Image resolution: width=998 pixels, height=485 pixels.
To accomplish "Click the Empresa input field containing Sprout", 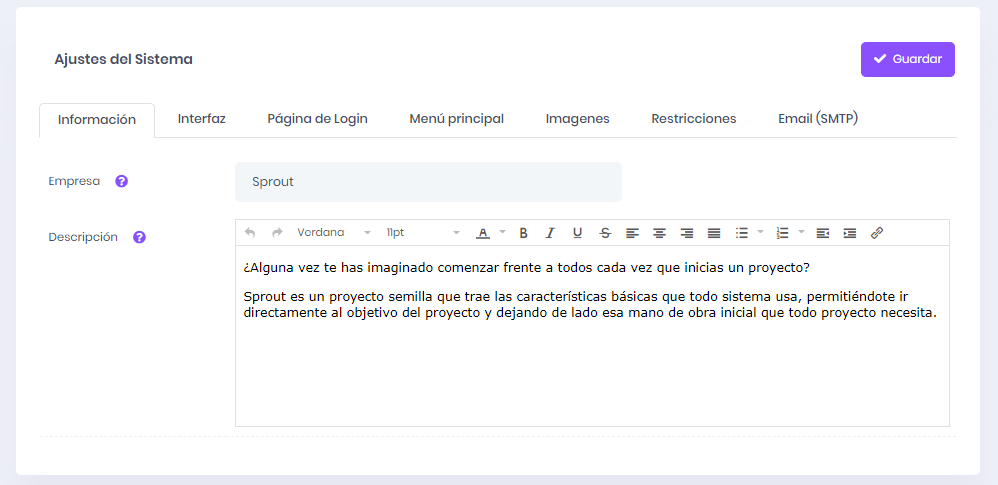I will (428, 182).
